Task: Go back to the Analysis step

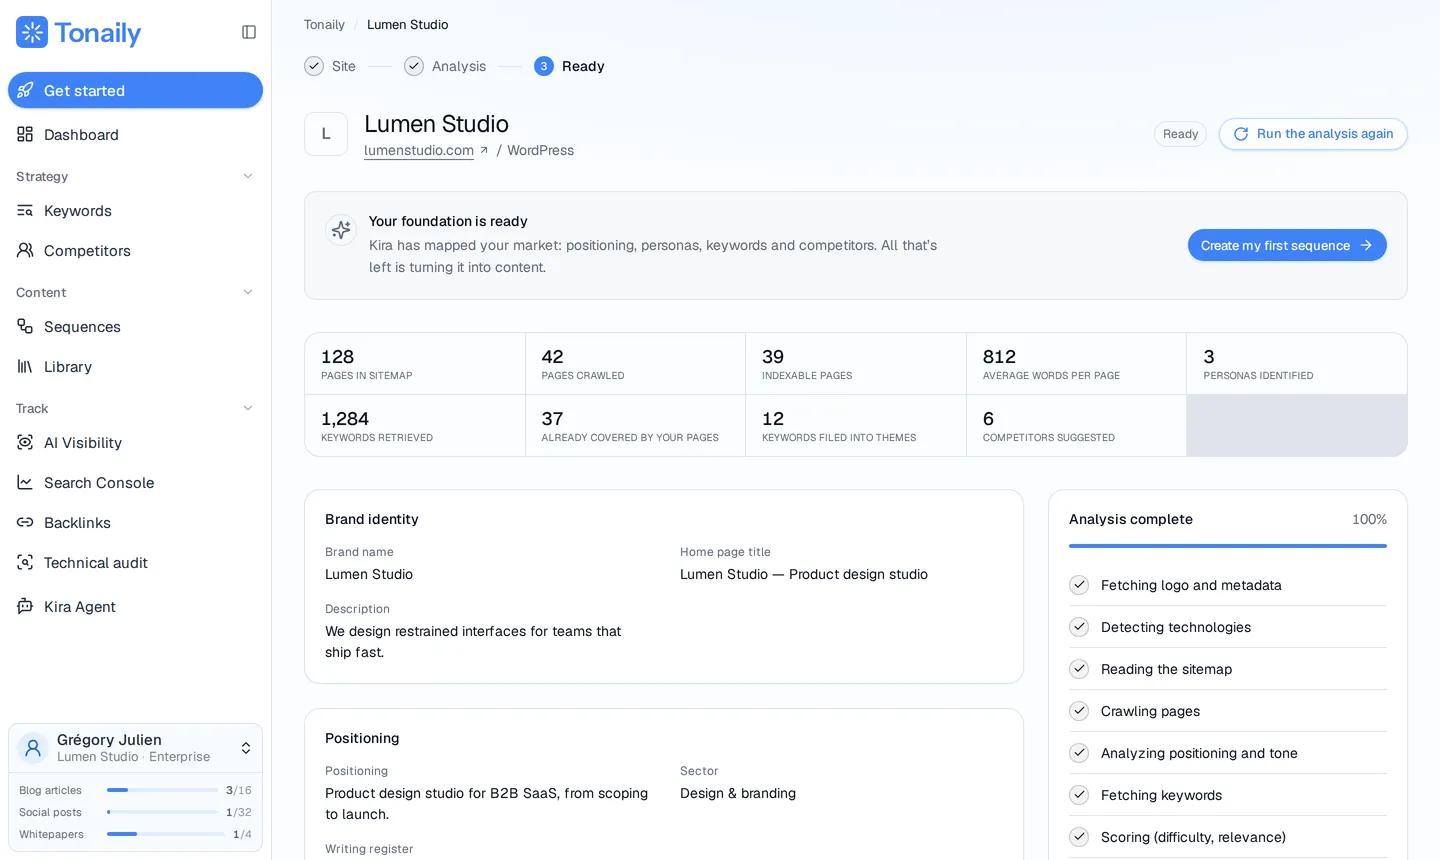Action: point(445,66)
